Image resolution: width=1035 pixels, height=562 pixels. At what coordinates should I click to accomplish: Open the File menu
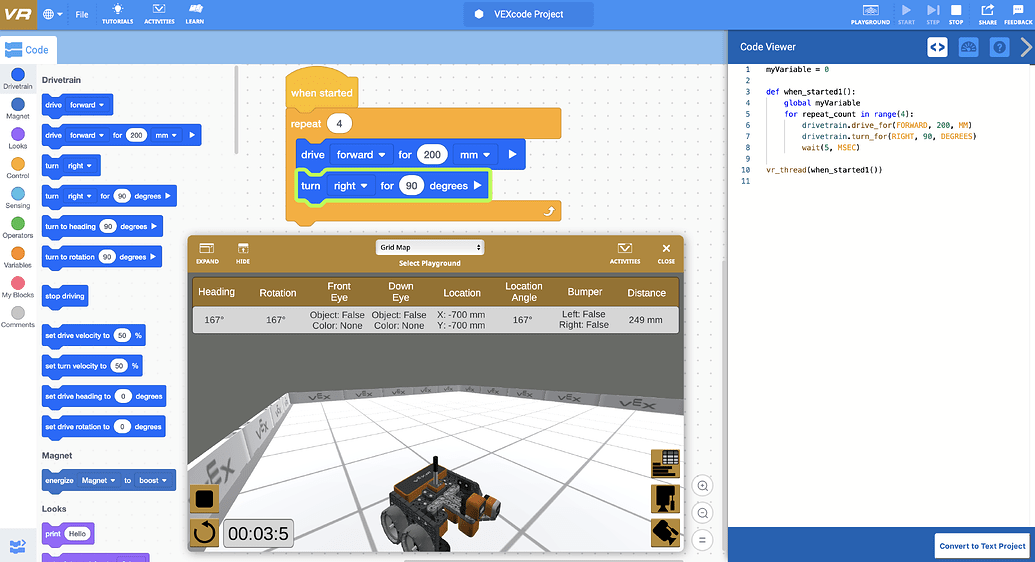pyautogui.click(x=82, y=15)
